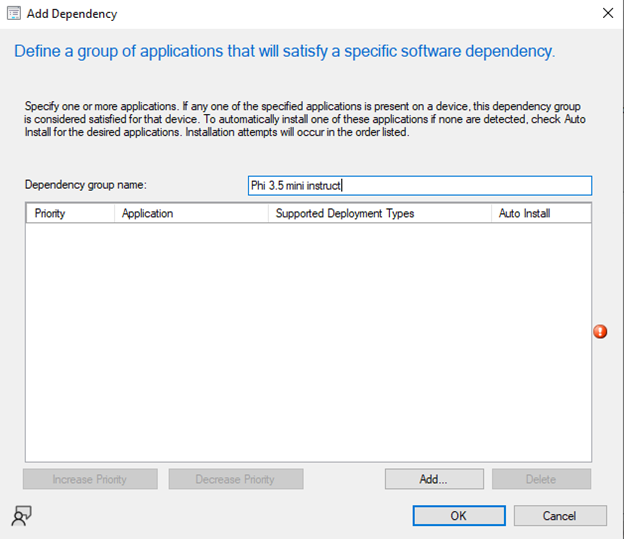
Task: Click inside the empty applications list
Action: [308, 340]
